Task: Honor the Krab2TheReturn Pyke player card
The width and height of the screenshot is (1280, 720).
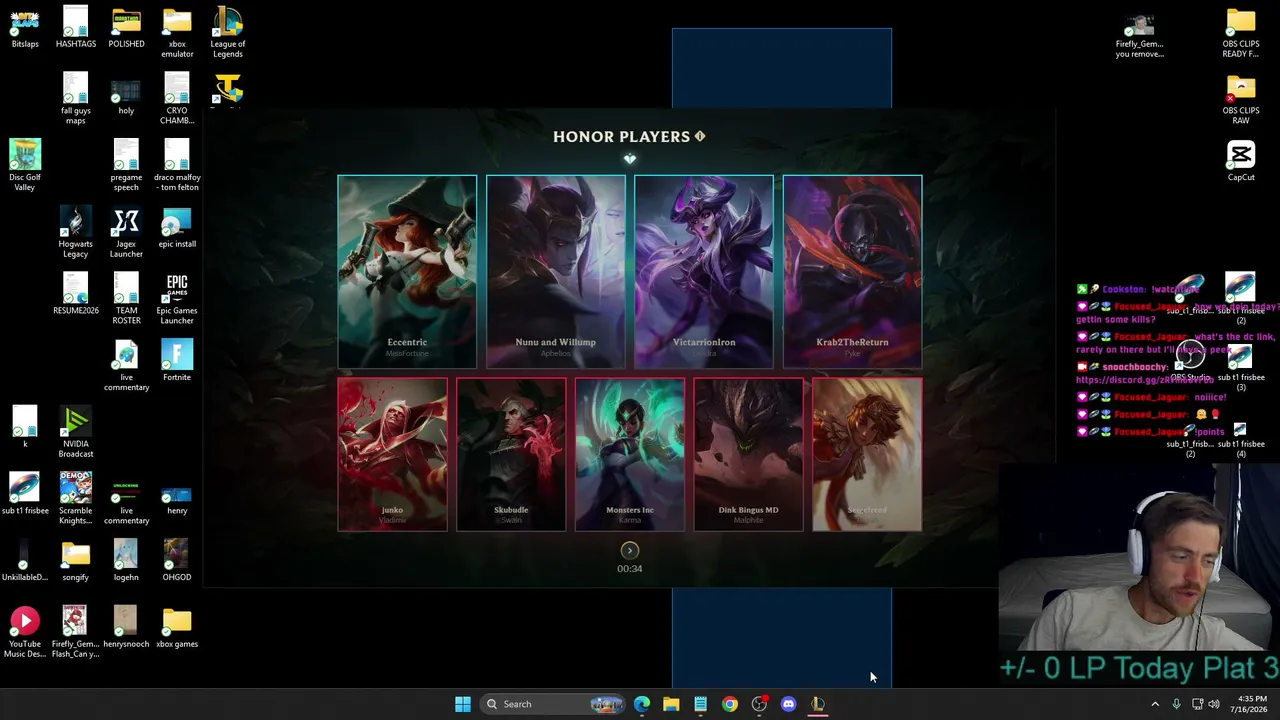Action: coord(852,272)
